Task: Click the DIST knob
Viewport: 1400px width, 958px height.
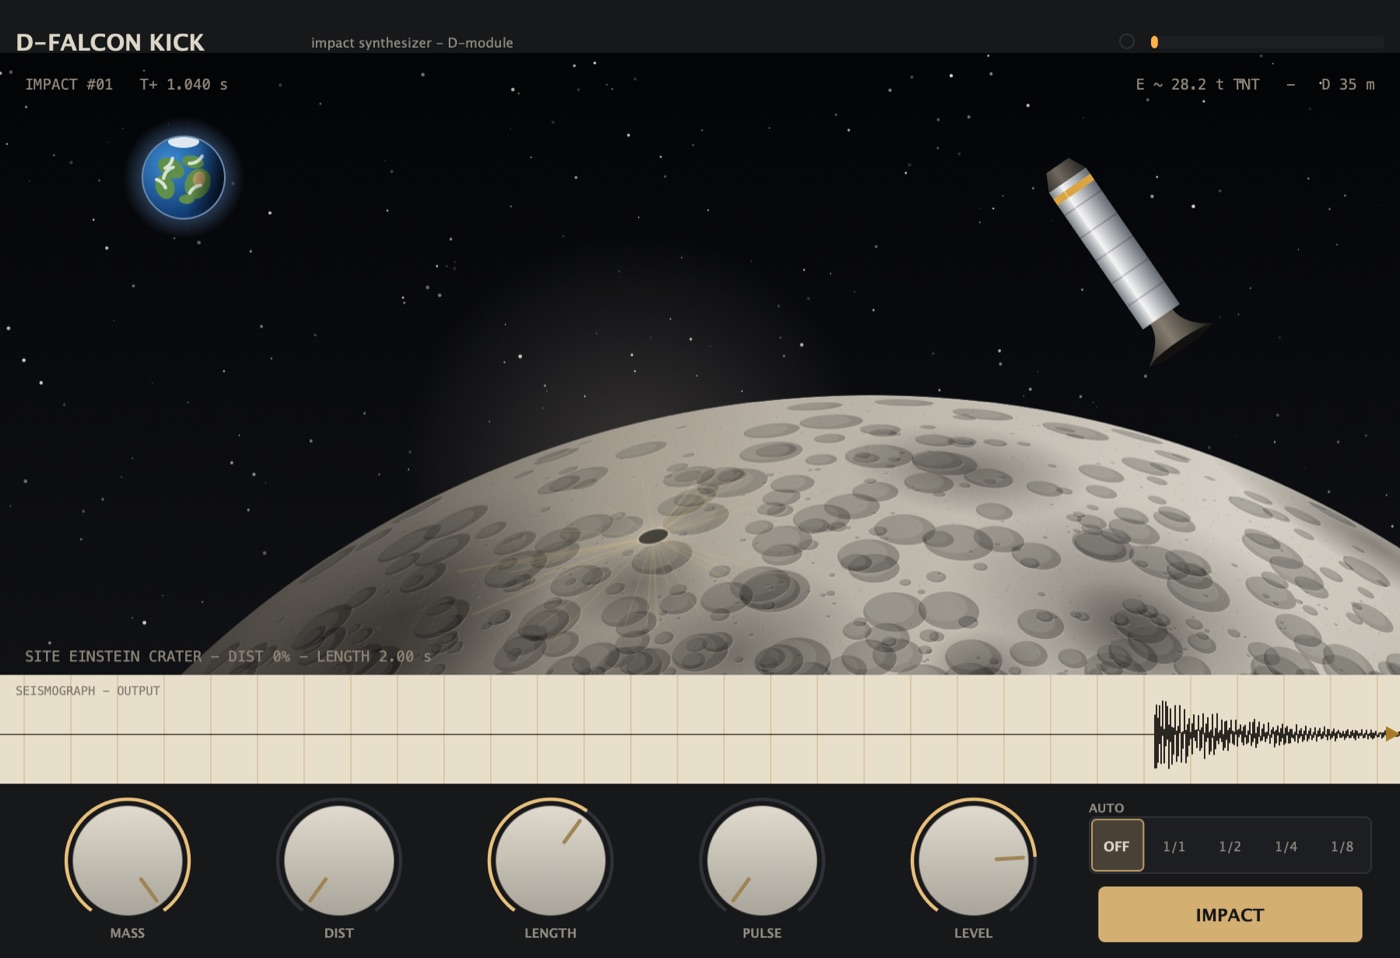Action: pyautogui.click(x=339, y=860)
